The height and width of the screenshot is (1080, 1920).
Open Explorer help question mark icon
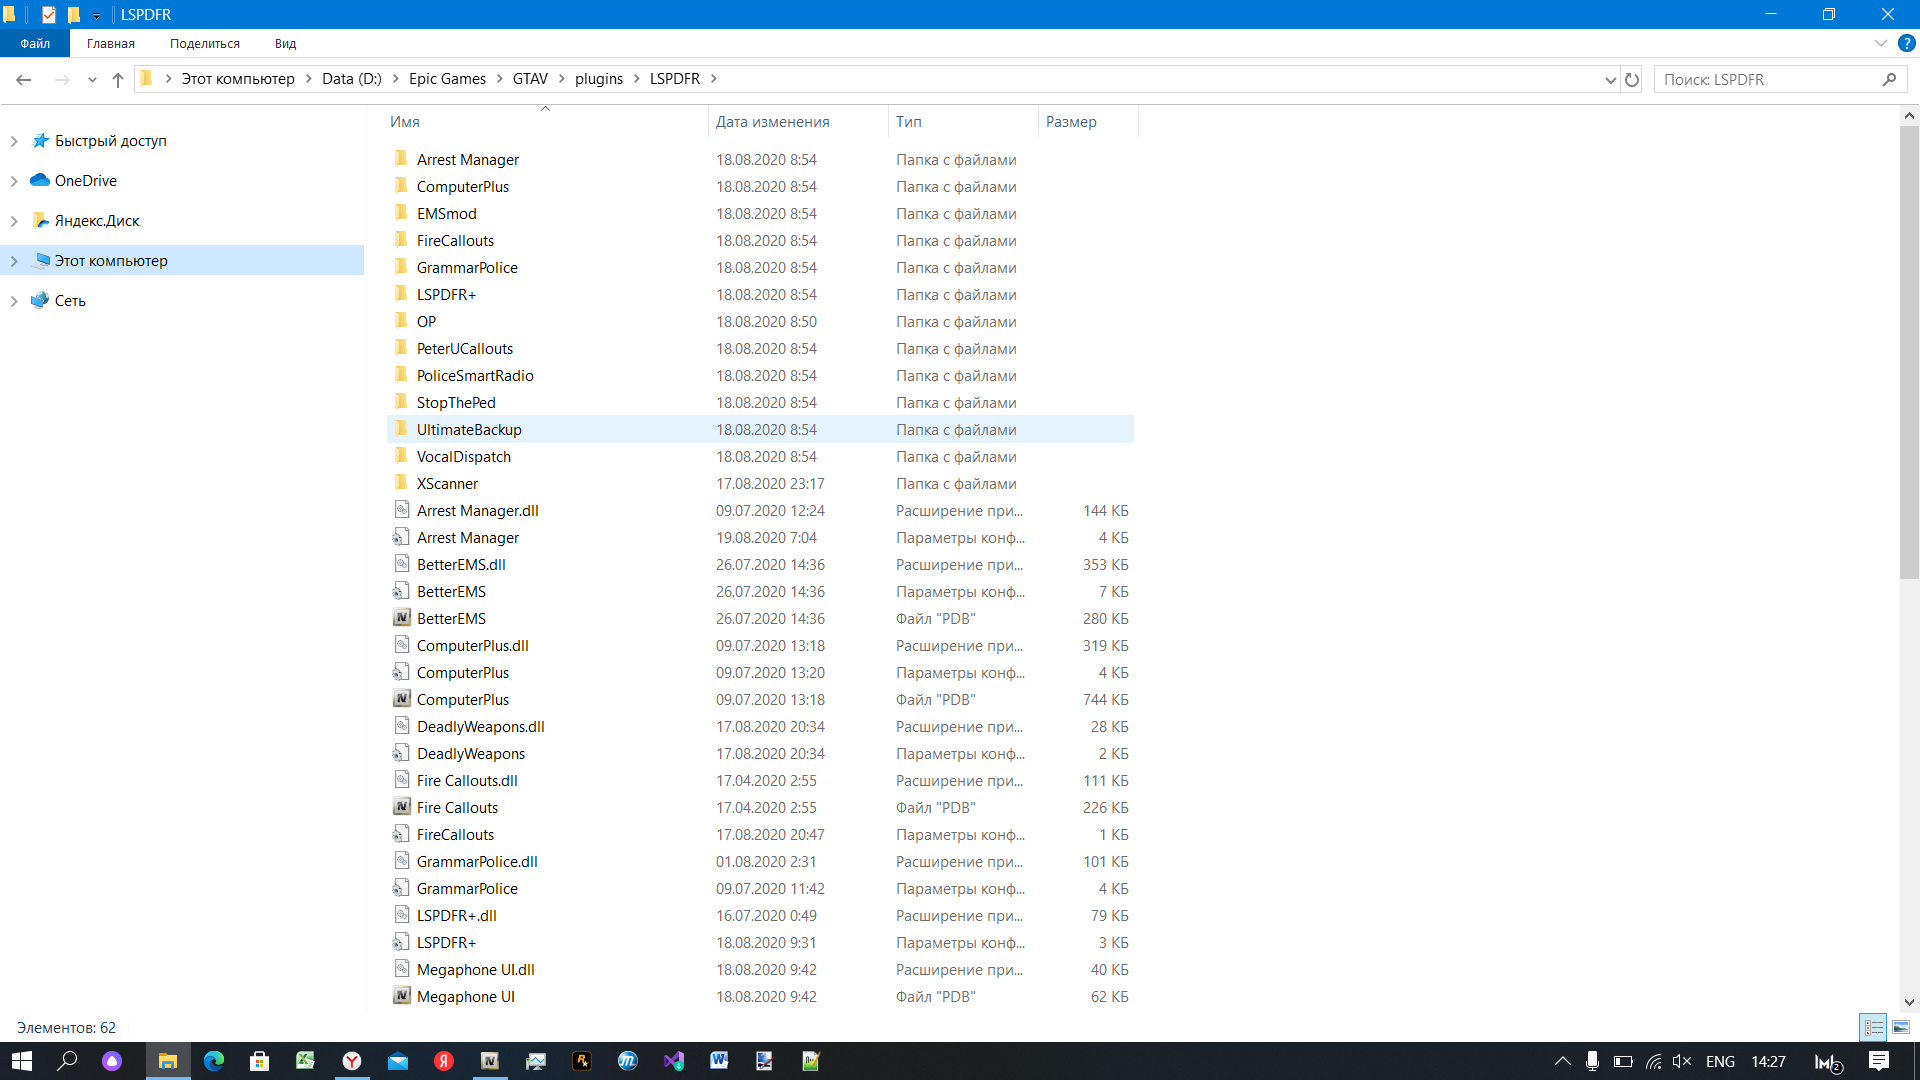(1906, 43)
